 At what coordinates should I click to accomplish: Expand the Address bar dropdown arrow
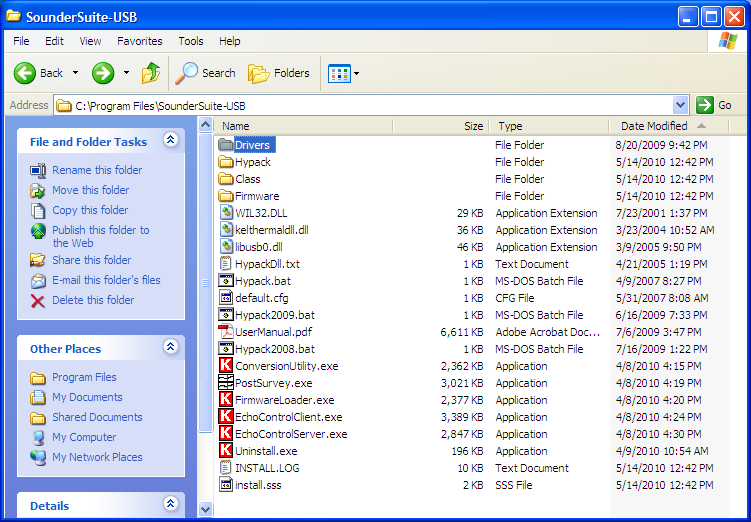681,105
